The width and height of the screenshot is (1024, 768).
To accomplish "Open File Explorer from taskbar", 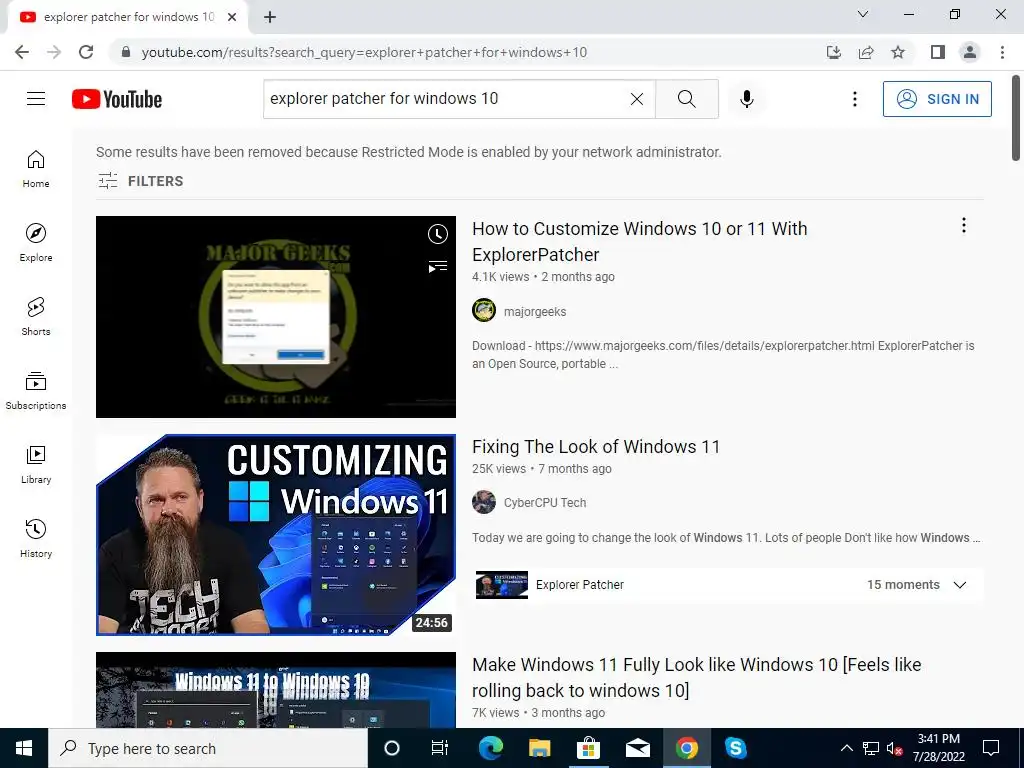I will 539,748.
